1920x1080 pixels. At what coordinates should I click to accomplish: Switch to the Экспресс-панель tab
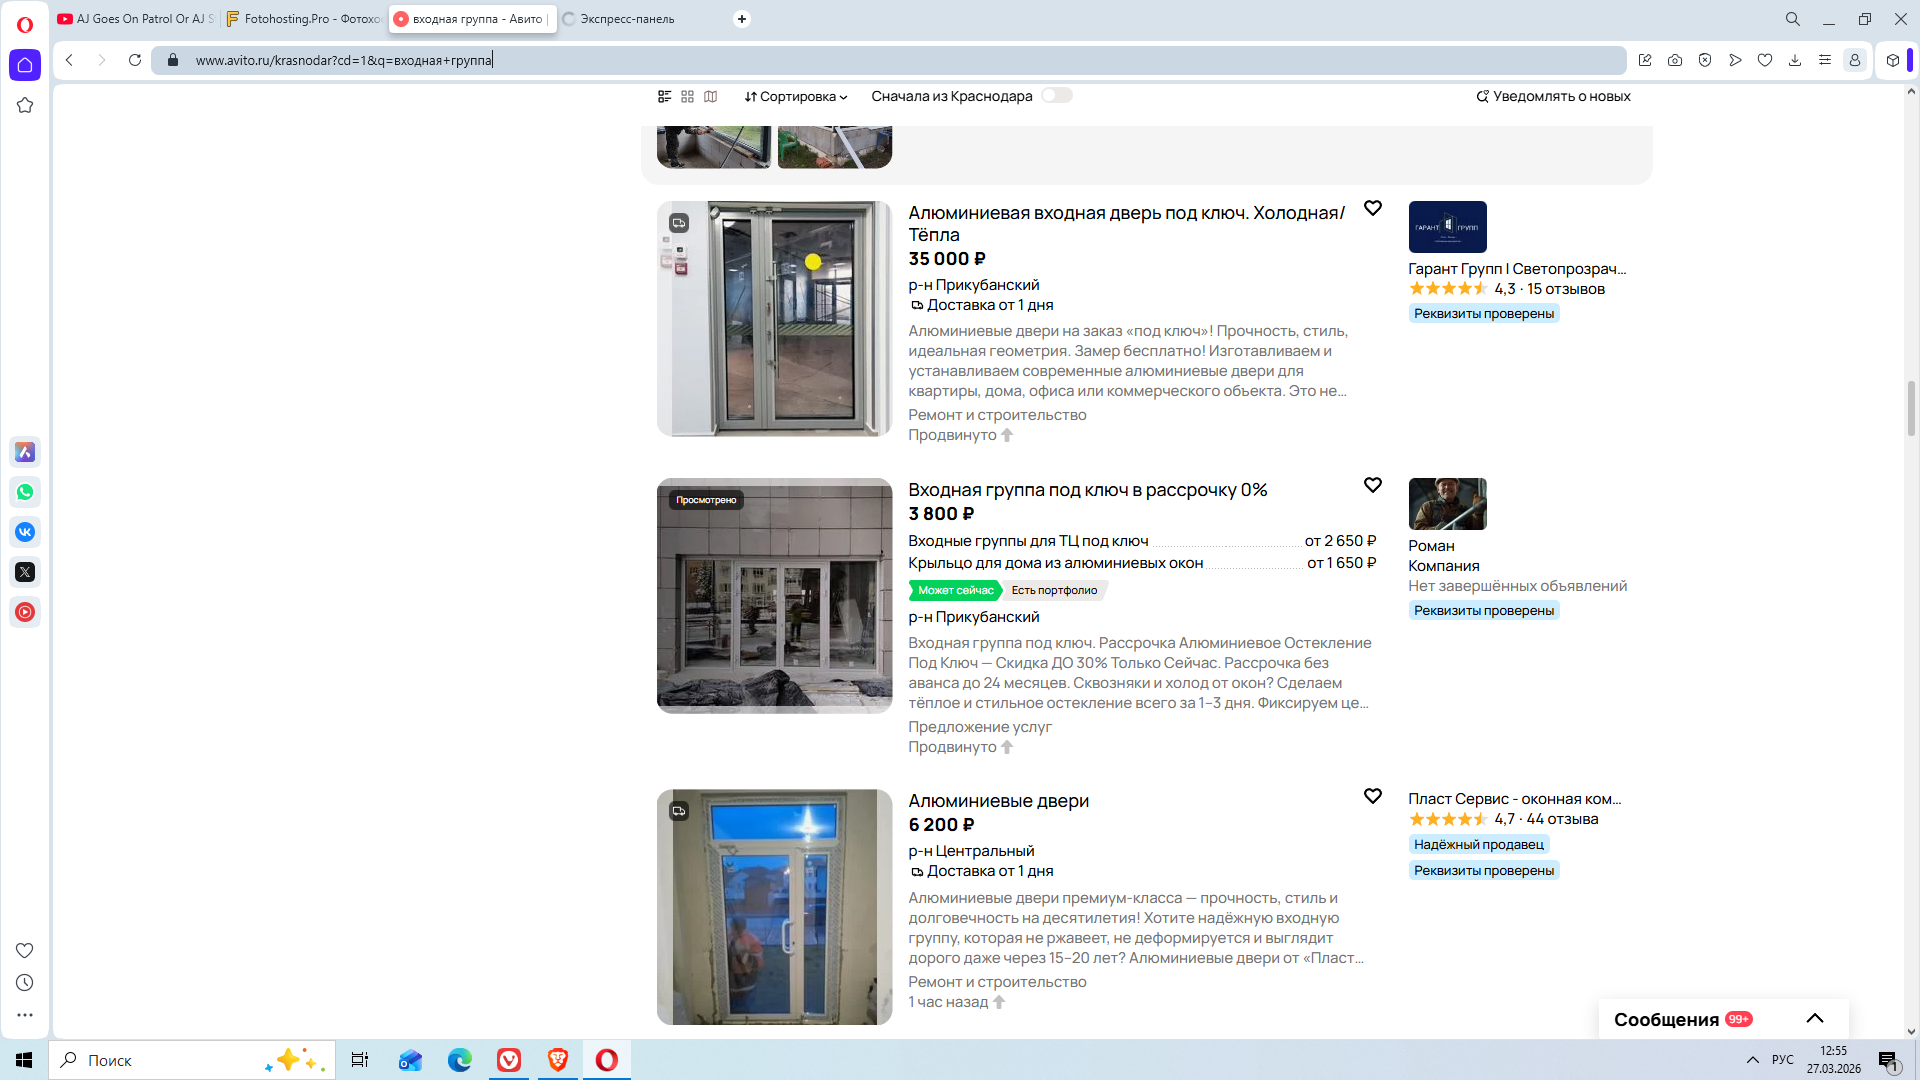click(x=627, y=19)
